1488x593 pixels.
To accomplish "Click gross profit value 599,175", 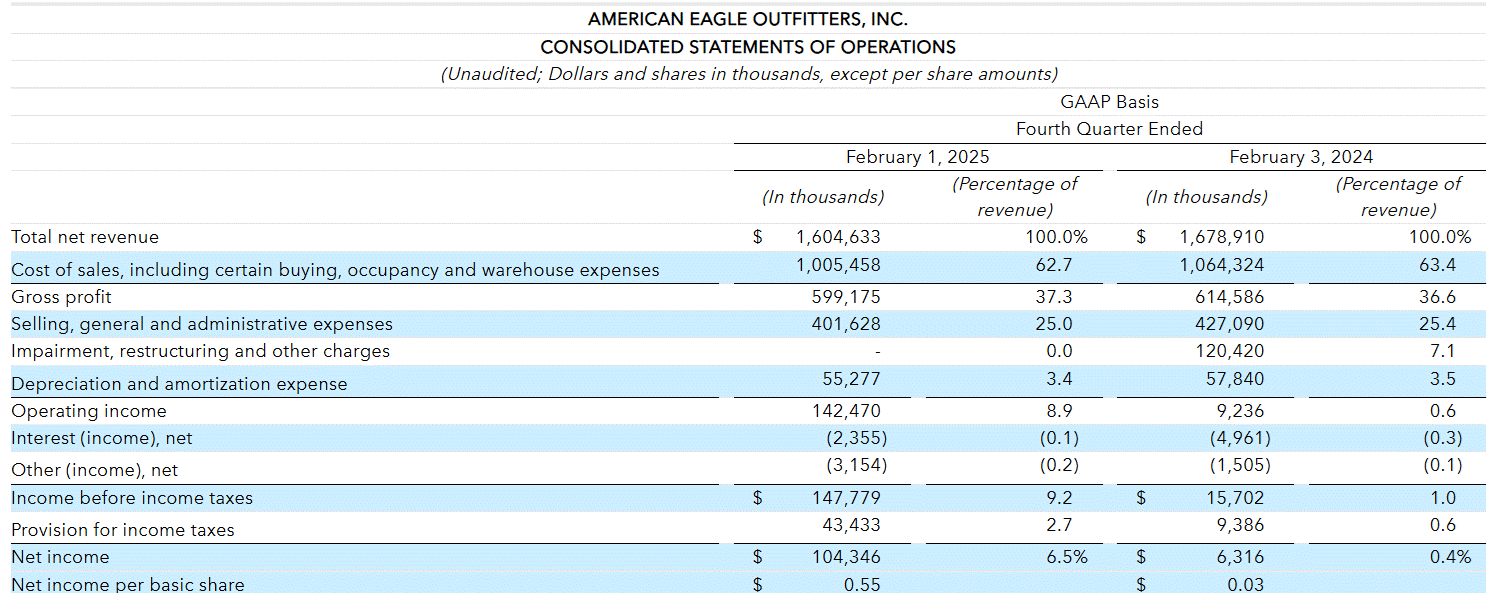I will pos(847,297).
